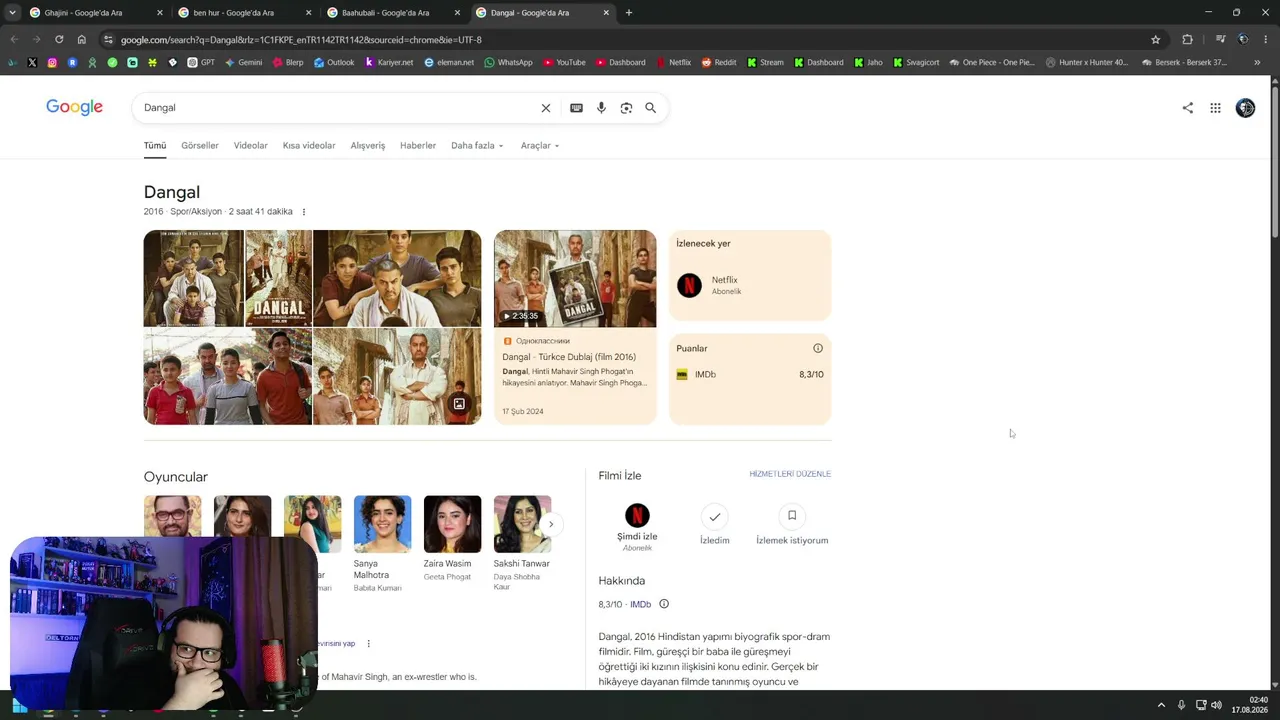Switch to the Videolar tab
Screen dimensions: 1280x720
(251, 146)
